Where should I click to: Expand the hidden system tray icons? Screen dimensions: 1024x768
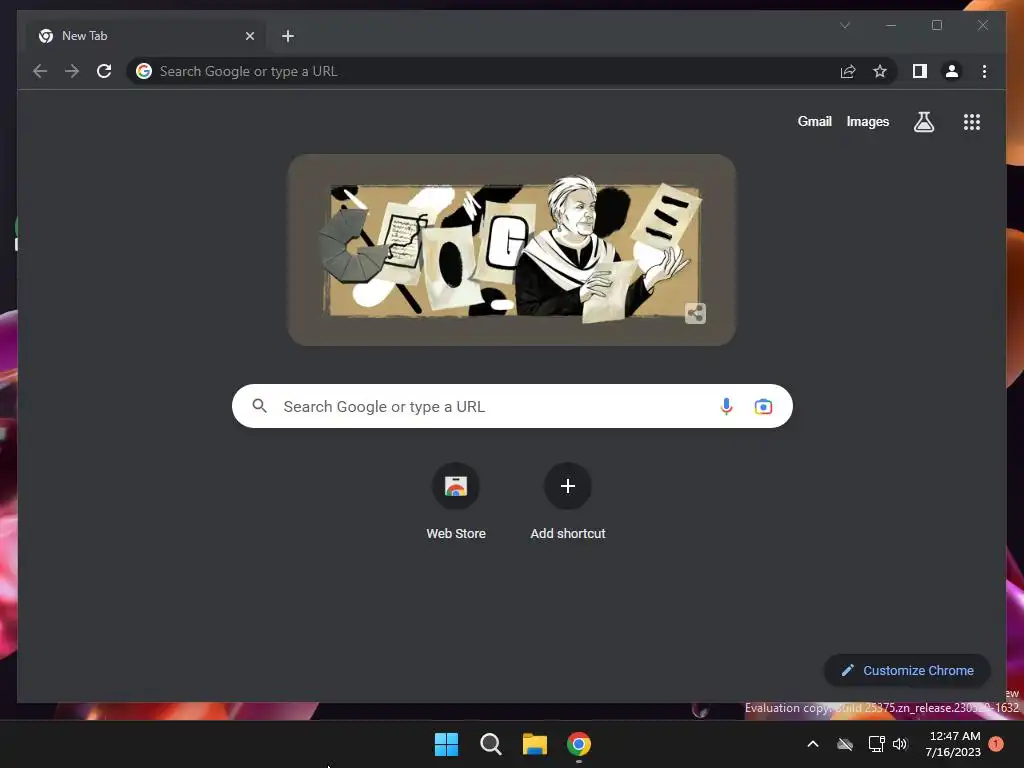point(813,744)
